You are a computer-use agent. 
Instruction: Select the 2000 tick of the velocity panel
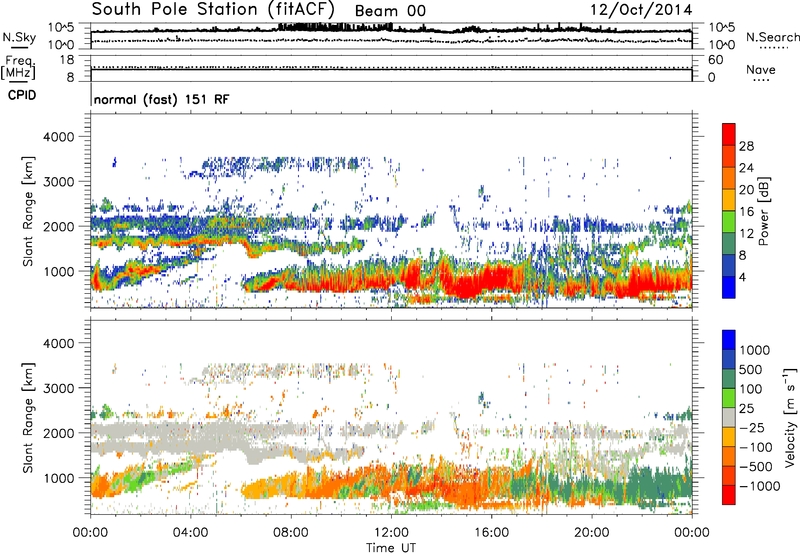(x=59, y=433)
